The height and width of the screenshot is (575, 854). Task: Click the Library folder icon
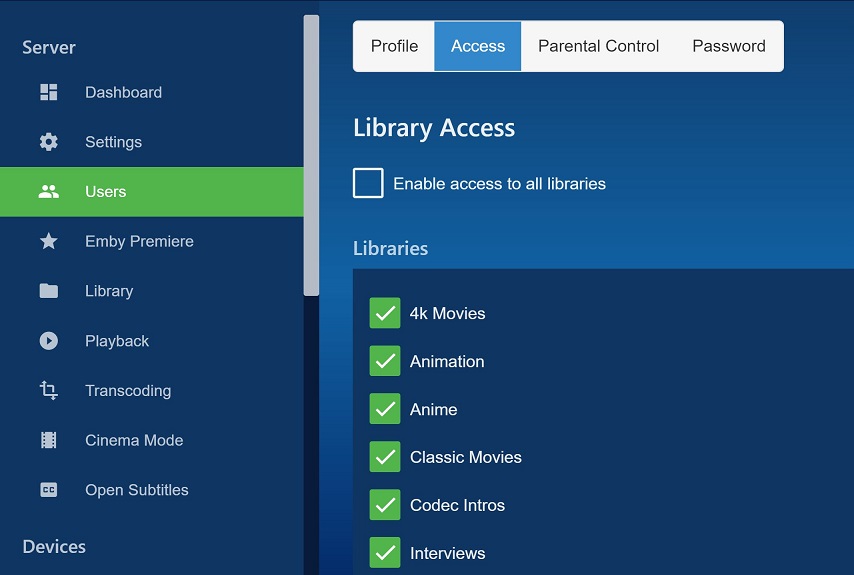click(48, 291)
